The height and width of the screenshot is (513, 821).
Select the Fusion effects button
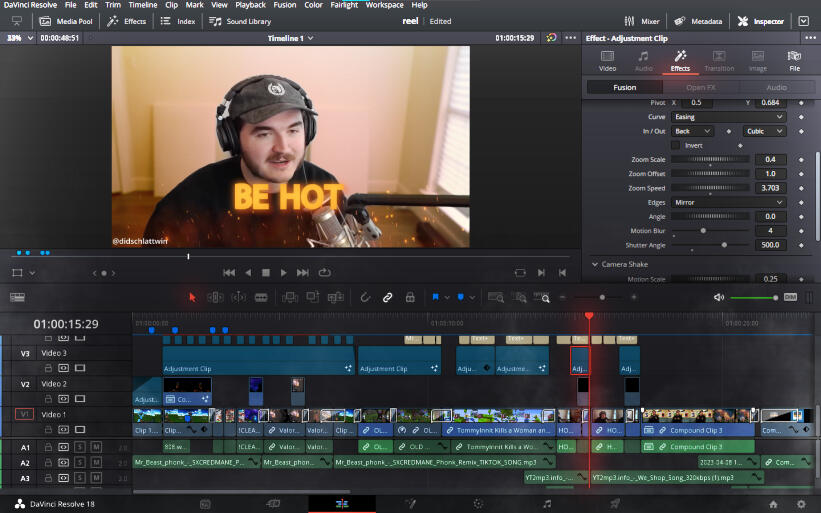[x=624, y=87]
